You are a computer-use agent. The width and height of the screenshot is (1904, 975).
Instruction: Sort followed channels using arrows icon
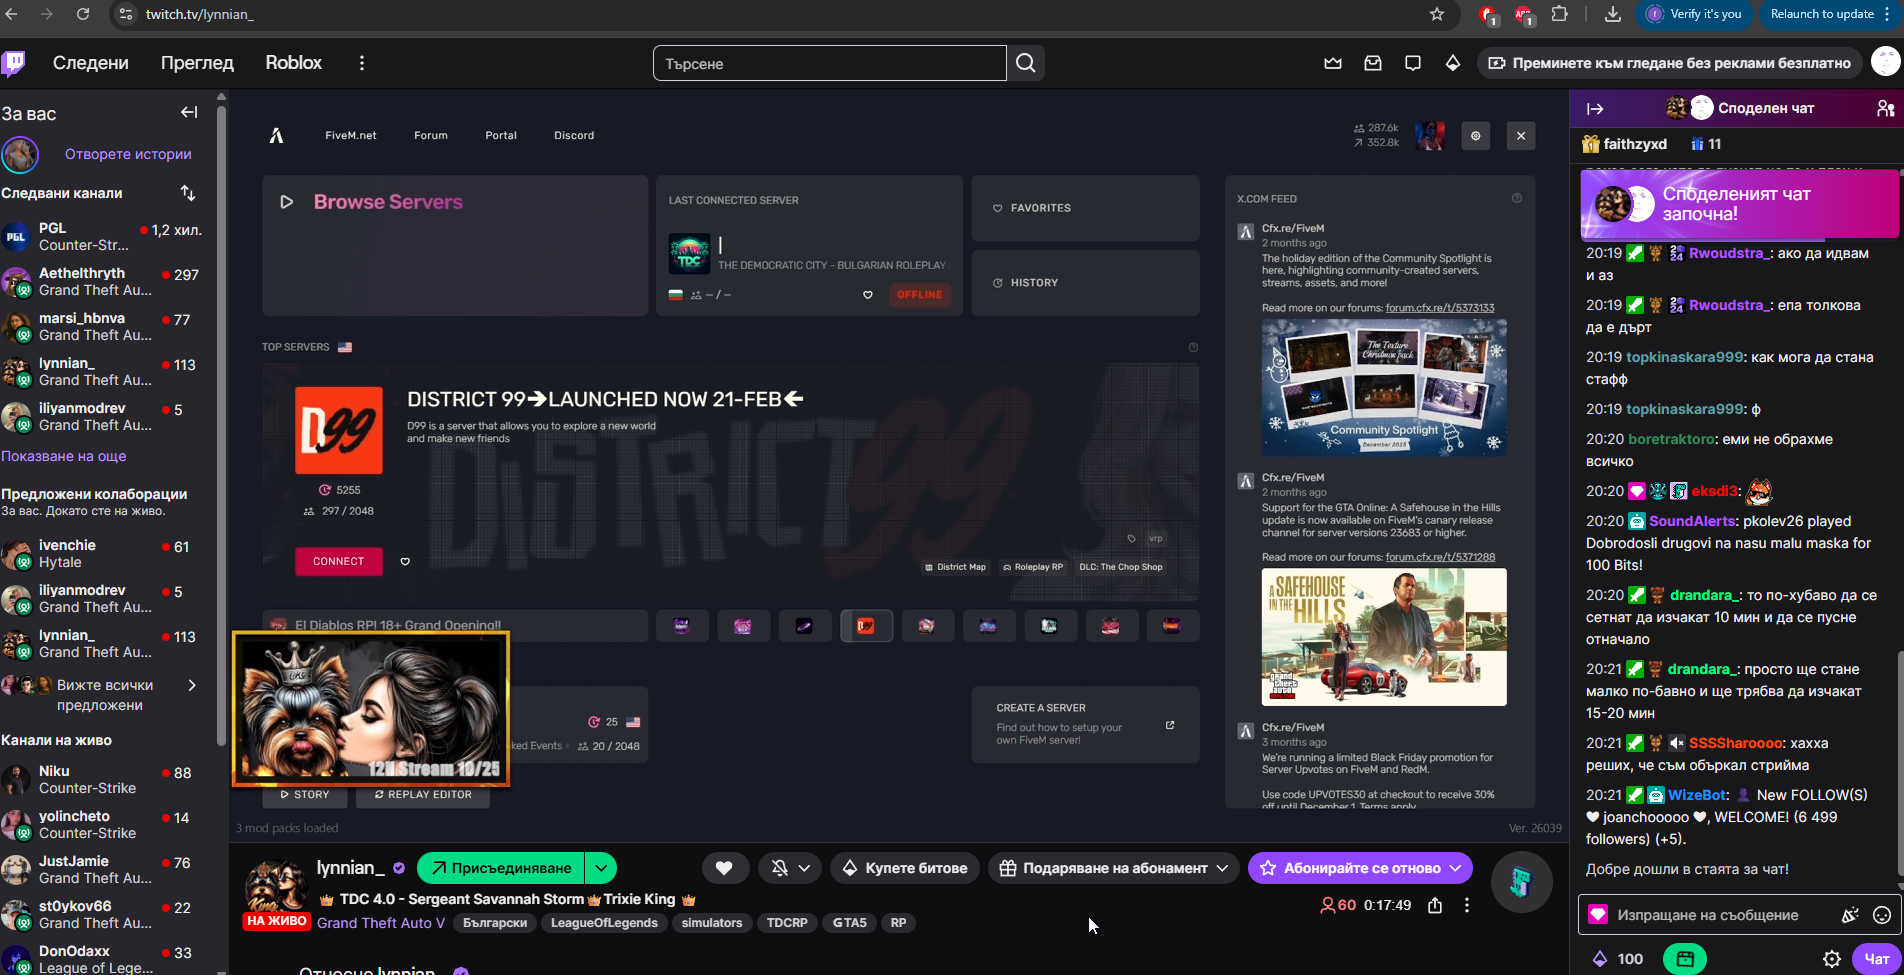188,193
